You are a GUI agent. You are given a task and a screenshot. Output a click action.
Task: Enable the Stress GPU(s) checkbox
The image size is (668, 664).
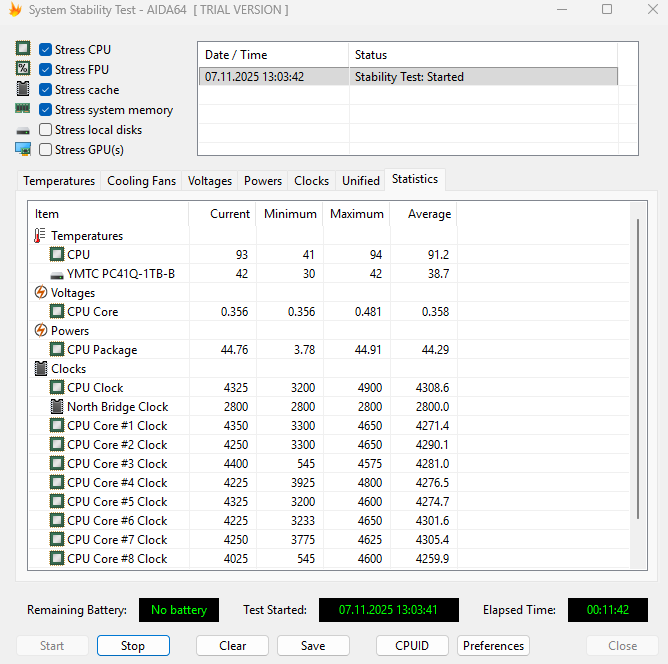point(45,149)
